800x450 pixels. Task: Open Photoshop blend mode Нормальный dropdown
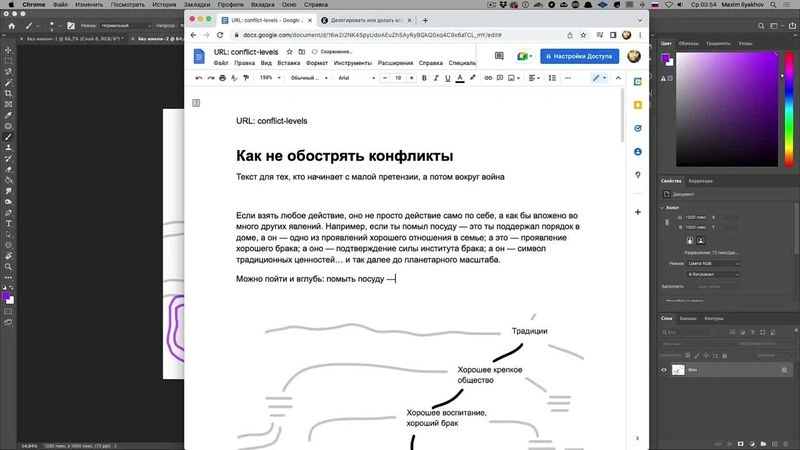(126, 26)
